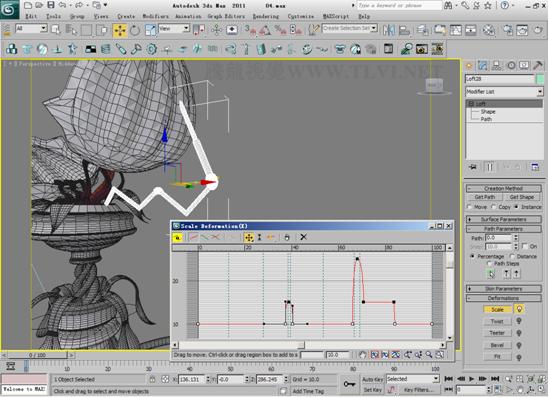Select the Move tool in main toolbar
The width and height of the screenshot is (548, 397).
tap(120, 30)
